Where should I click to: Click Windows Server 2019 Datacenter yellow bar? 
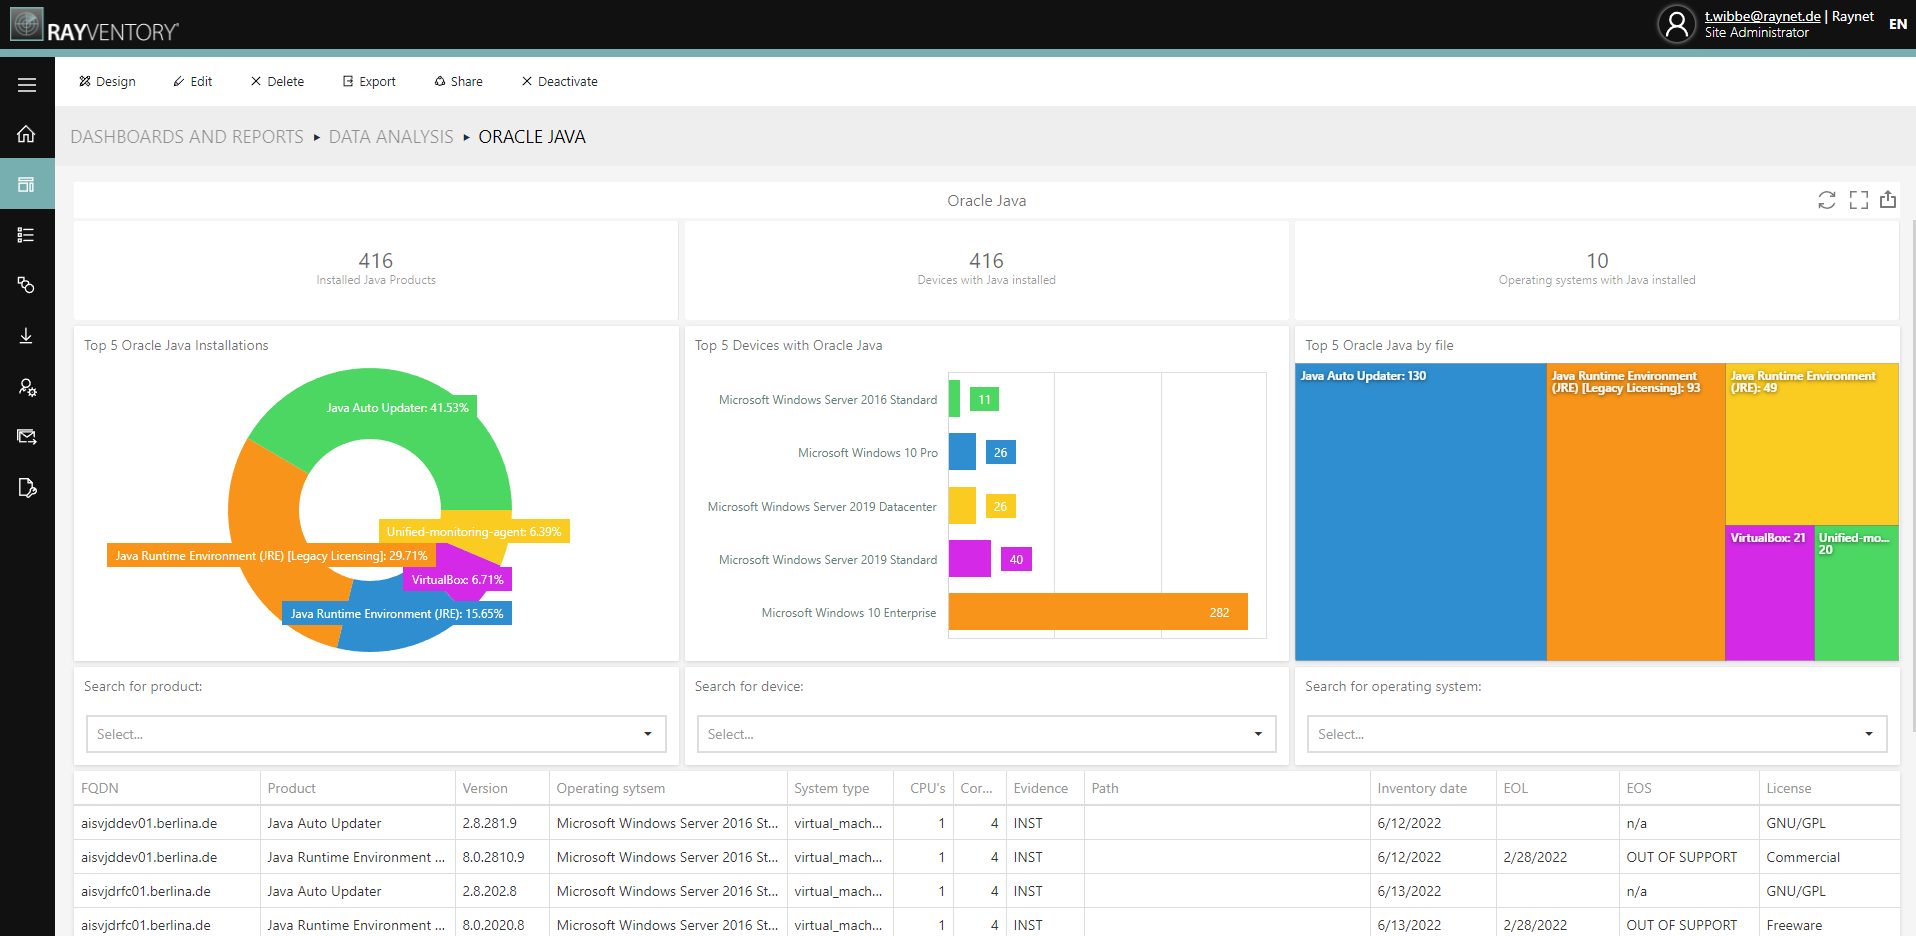(962, 506)
